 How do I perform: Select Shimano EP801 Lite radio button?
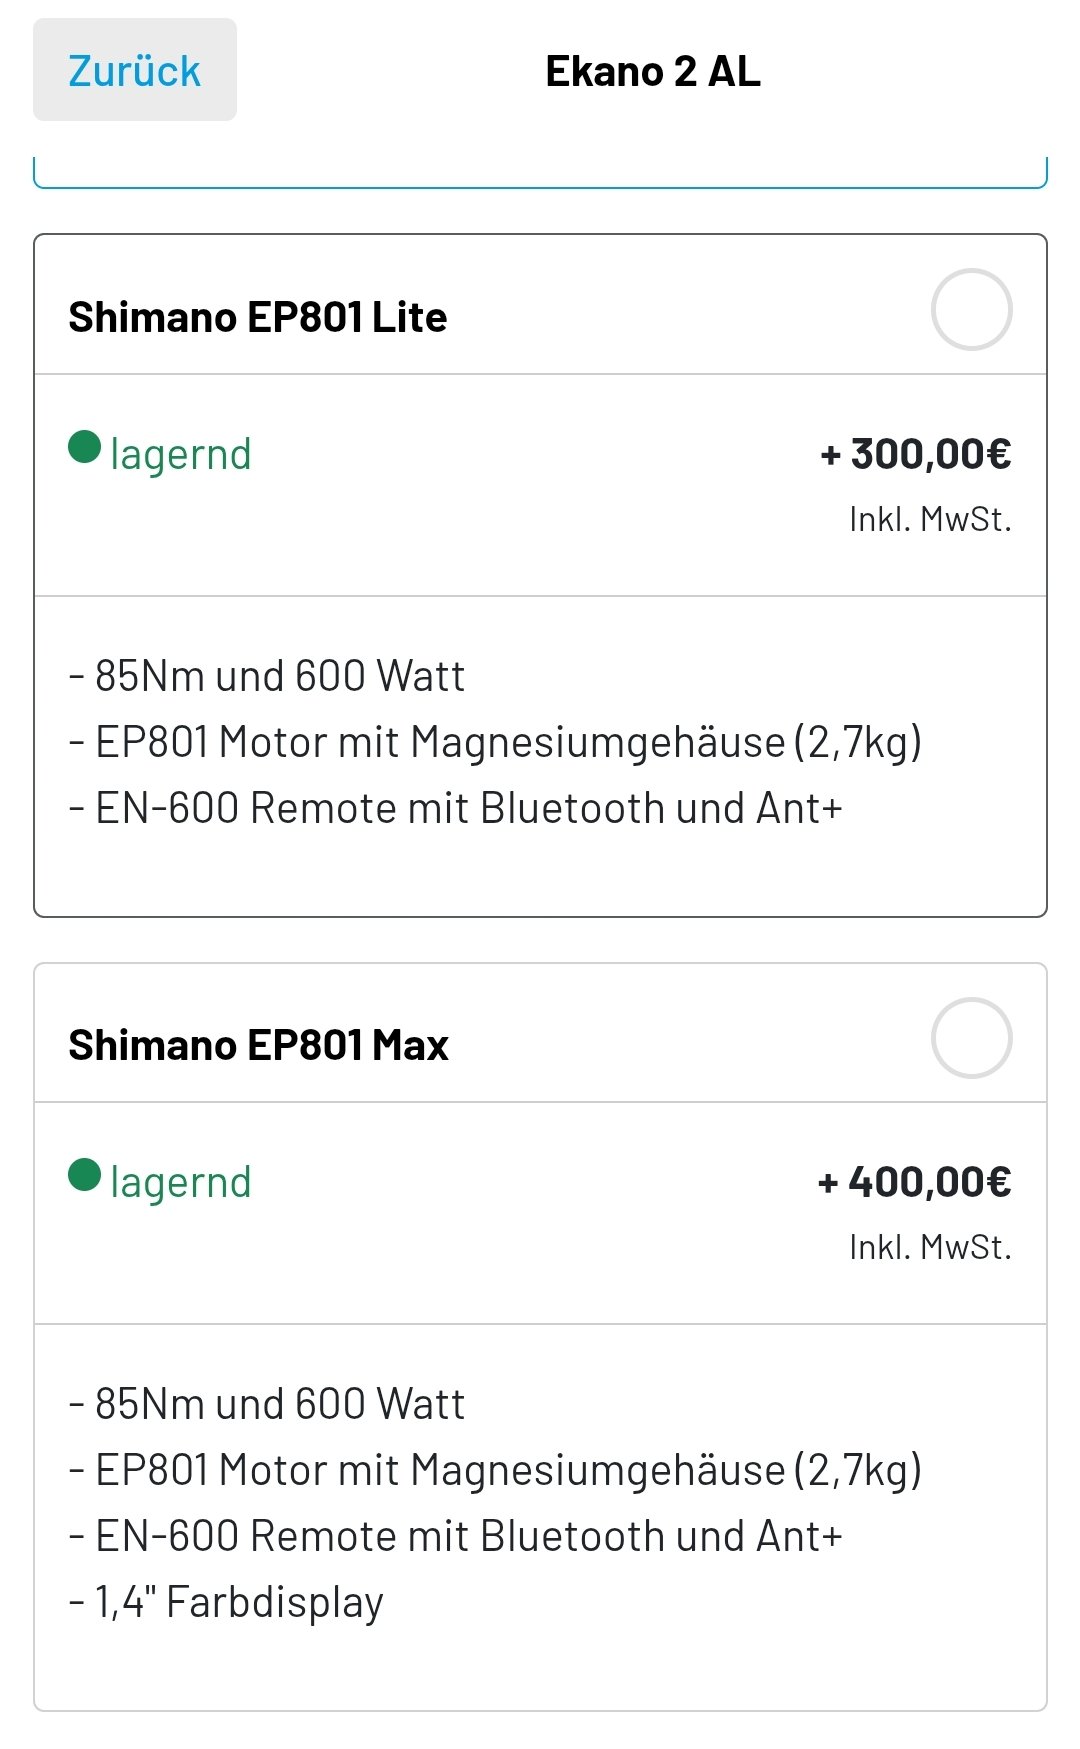(x=971, y=309)
